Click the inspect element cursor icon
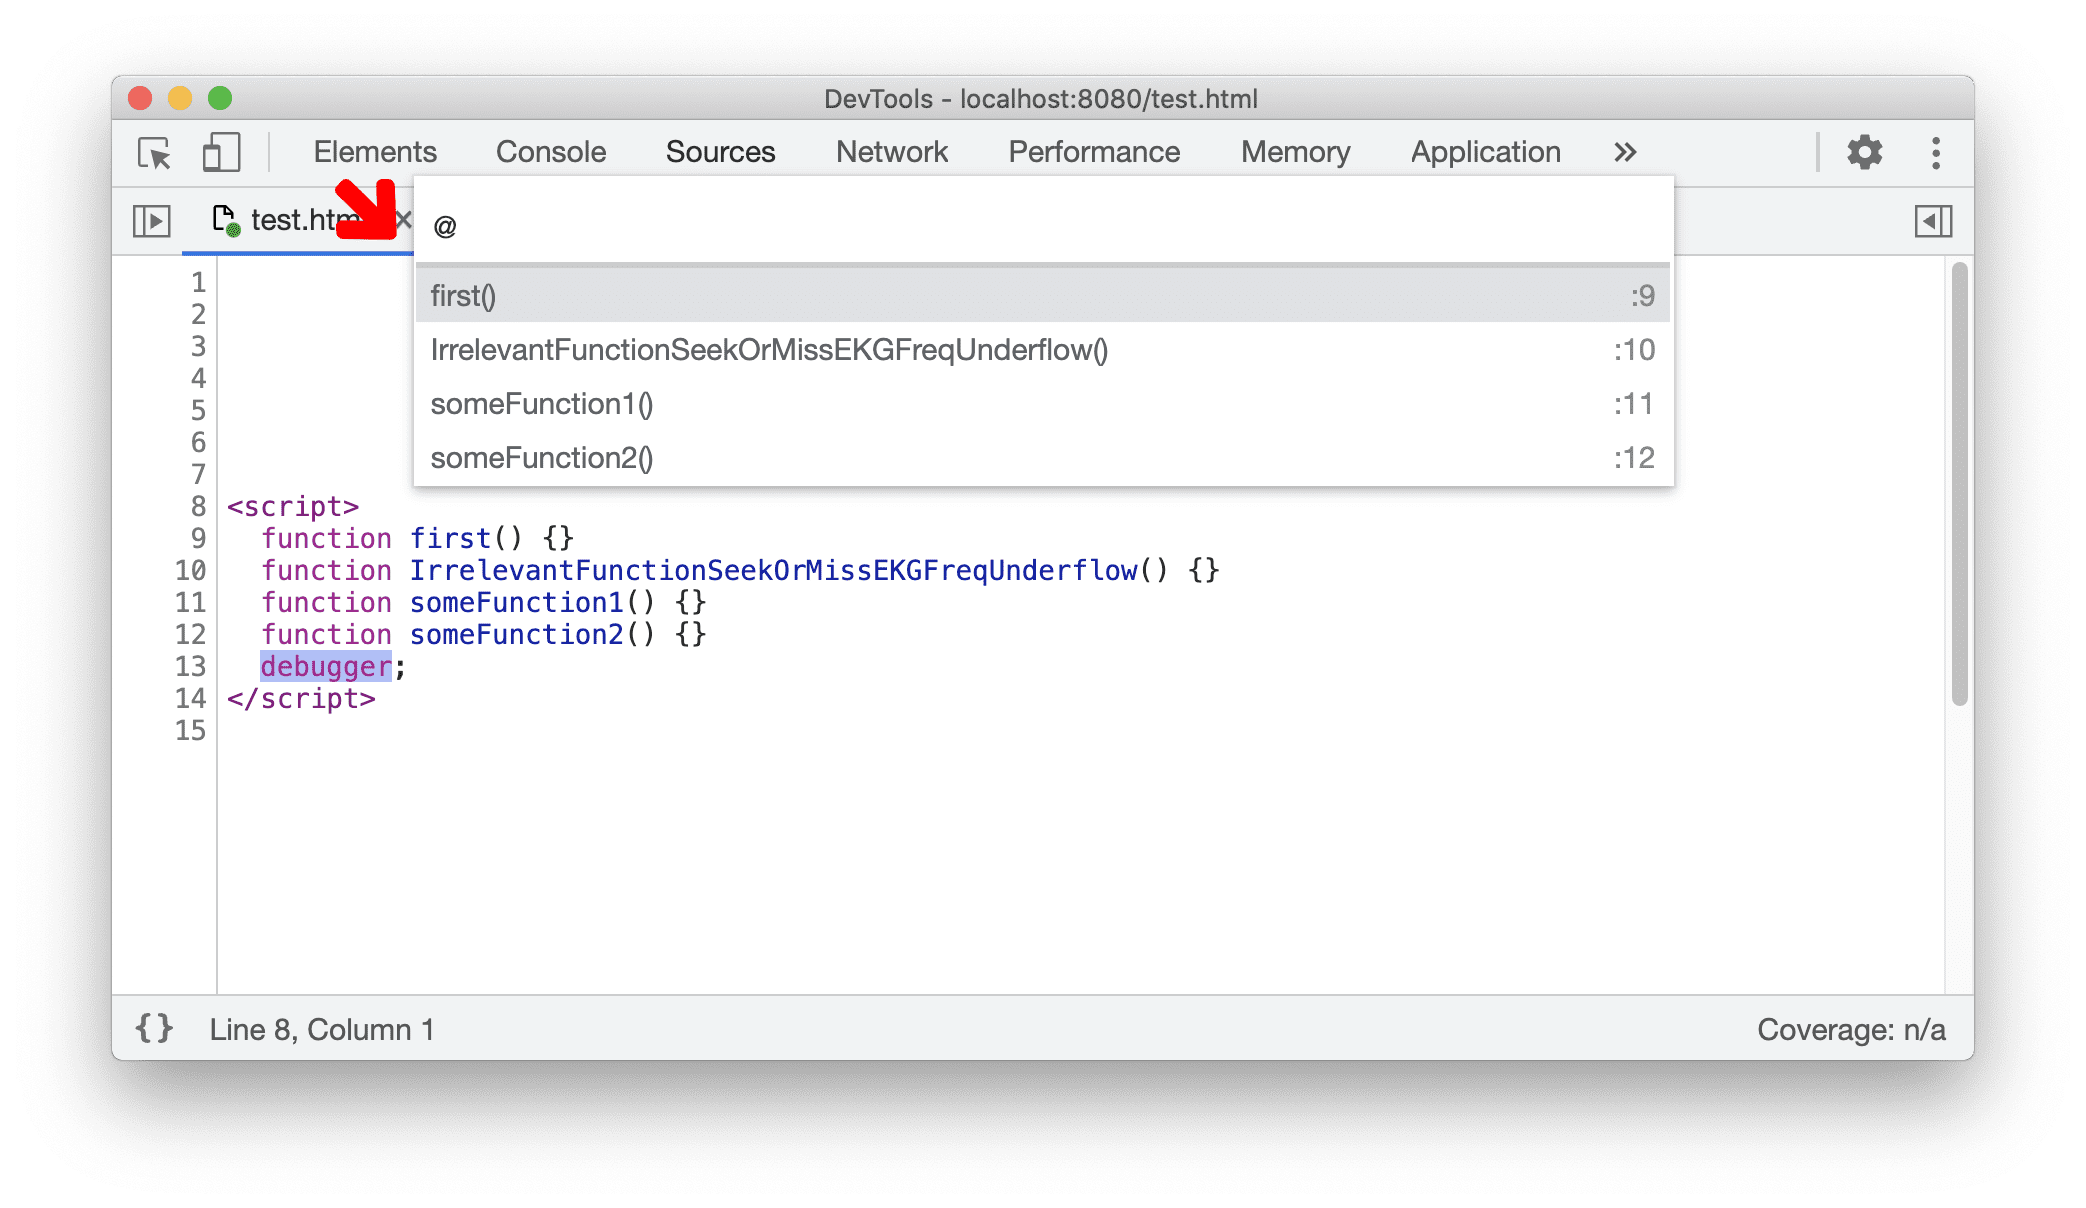The height and width of the screenshot is (1208, 2086). (154, 151)
